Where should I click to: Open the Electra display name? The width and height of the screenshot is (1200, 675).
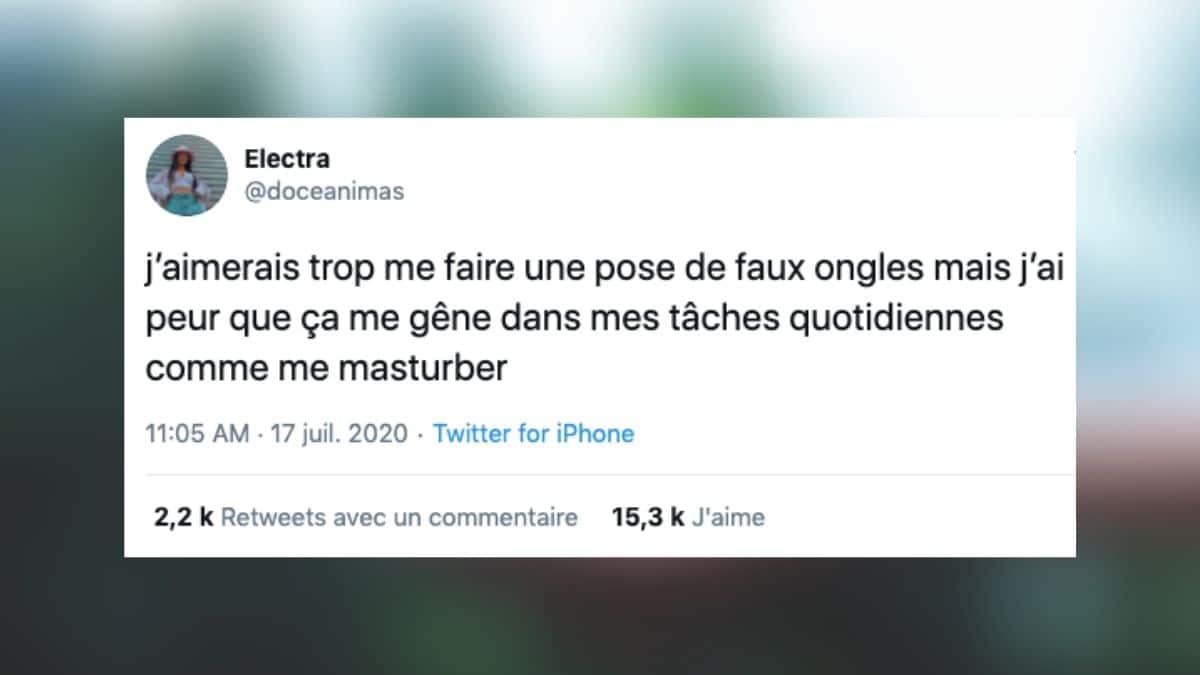(x=287, y=158)
